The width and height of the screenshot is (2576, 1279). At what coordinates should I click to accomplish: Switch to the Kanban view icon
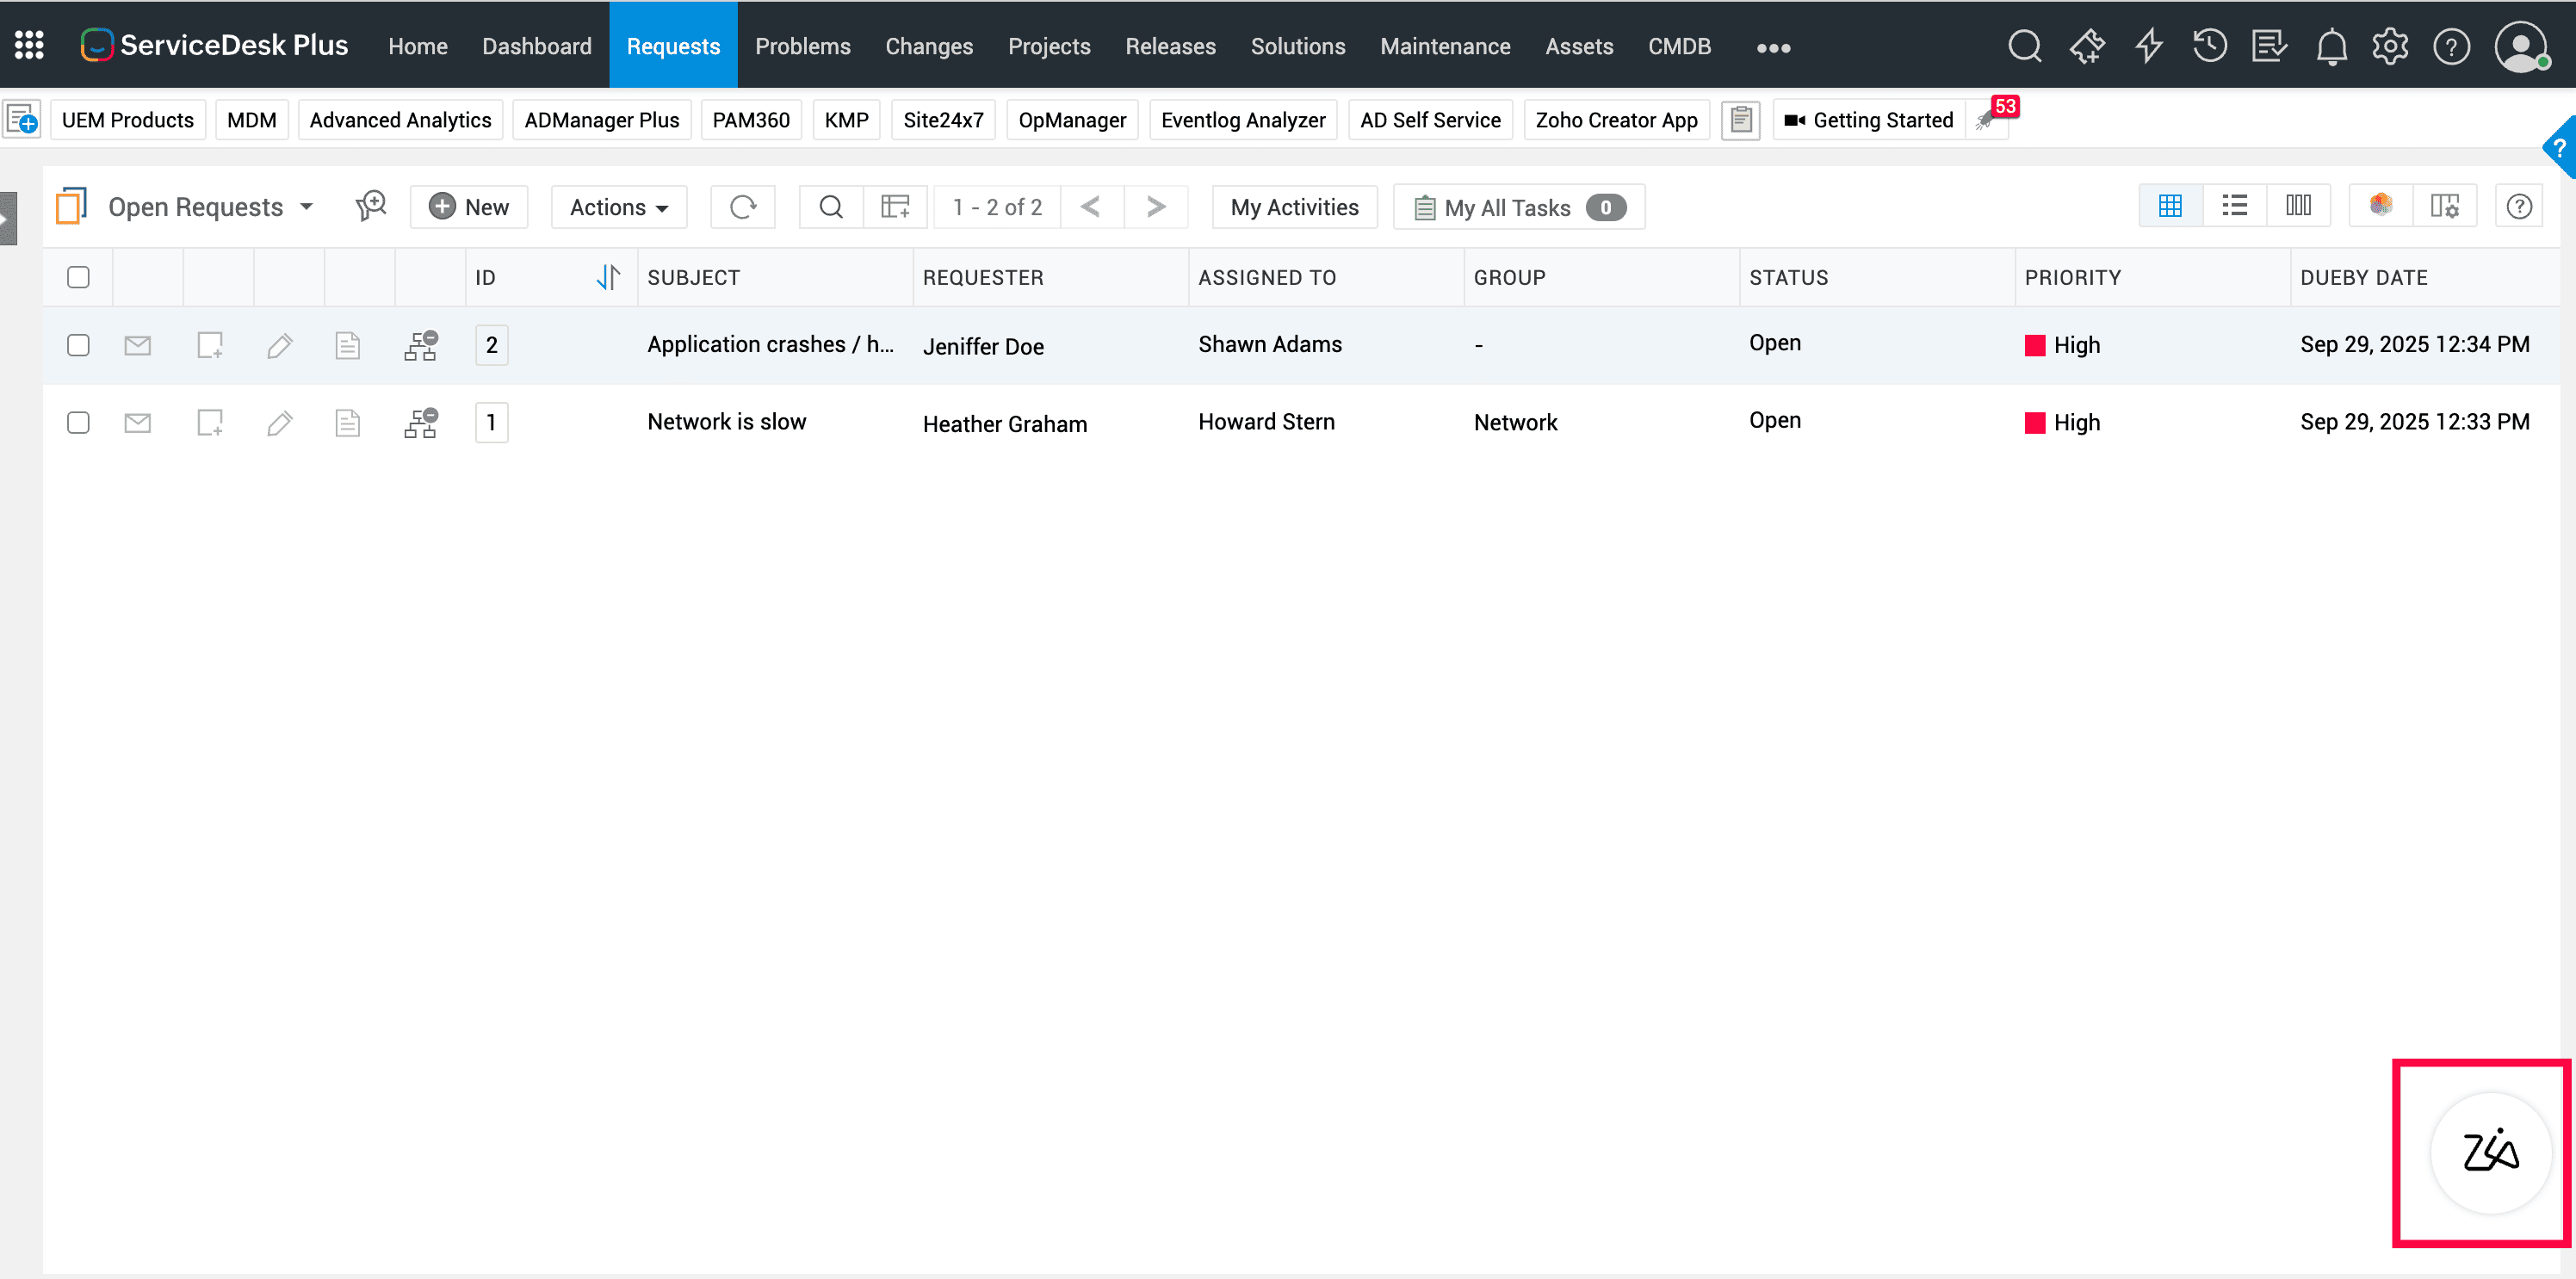click(x=2298, y=206)
